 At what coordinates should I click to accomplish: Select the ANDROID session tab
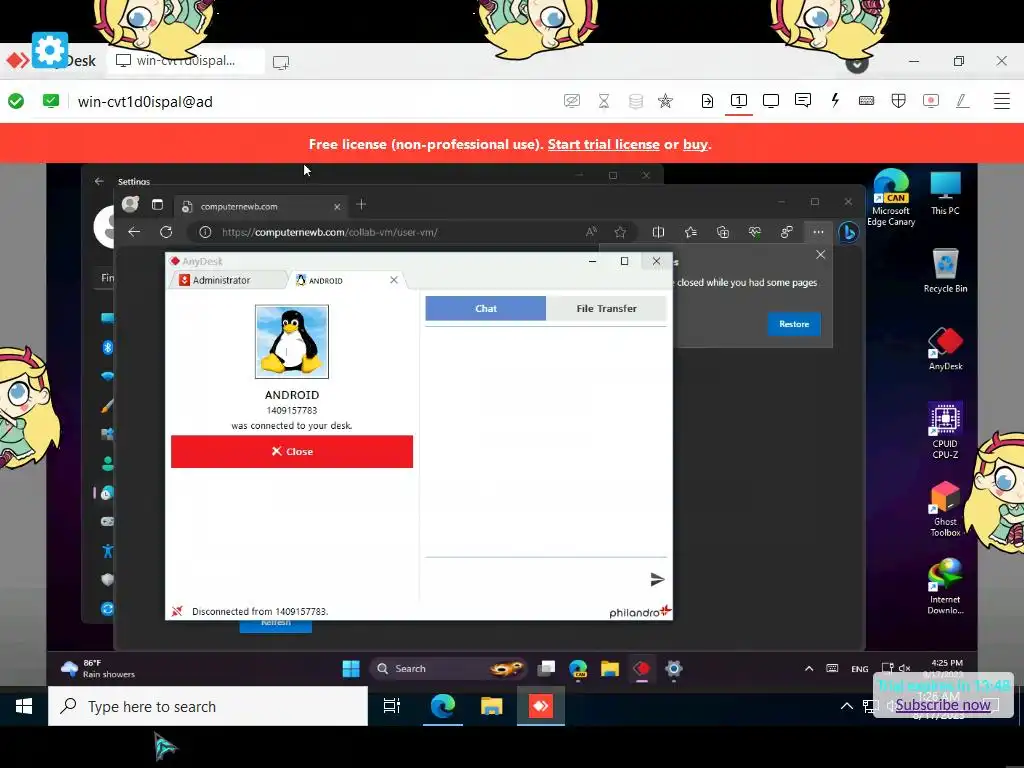click(x=346, y=280)
